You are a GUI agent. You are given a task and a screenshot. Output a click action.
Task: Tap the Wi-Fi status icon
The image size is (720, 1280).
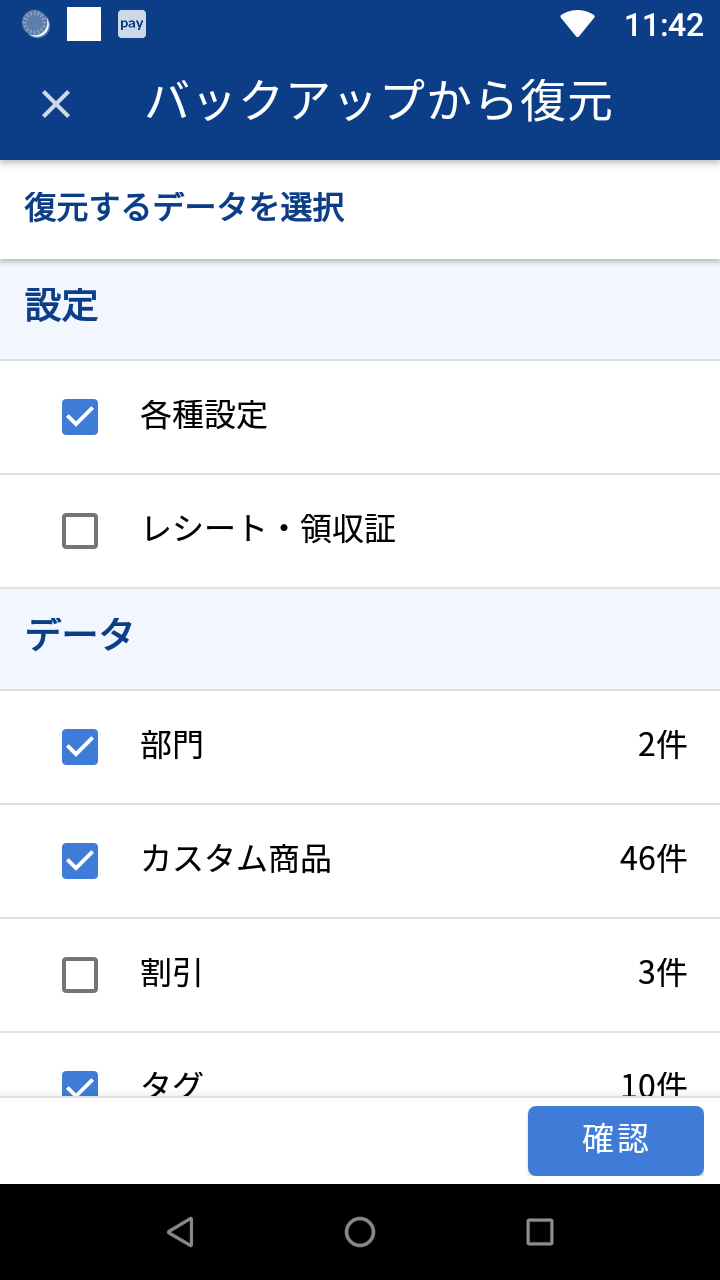pyautogui.click(x=577, y=24)
